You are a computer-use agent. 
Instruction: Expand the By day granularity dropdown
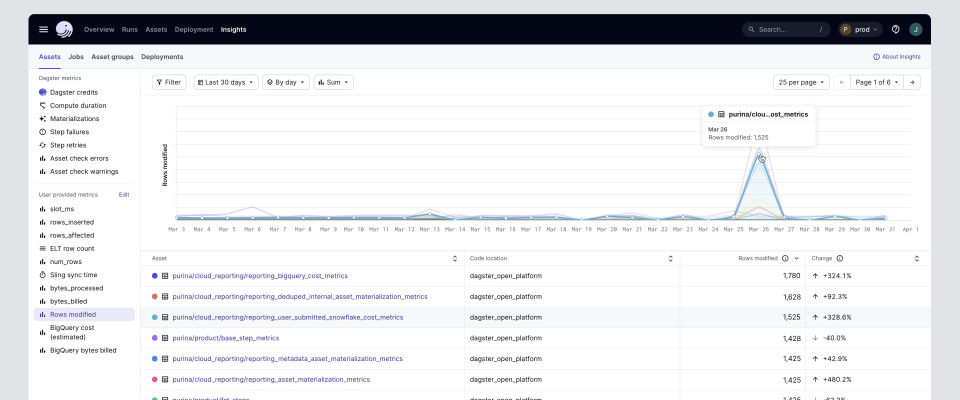tap(286, 82)
